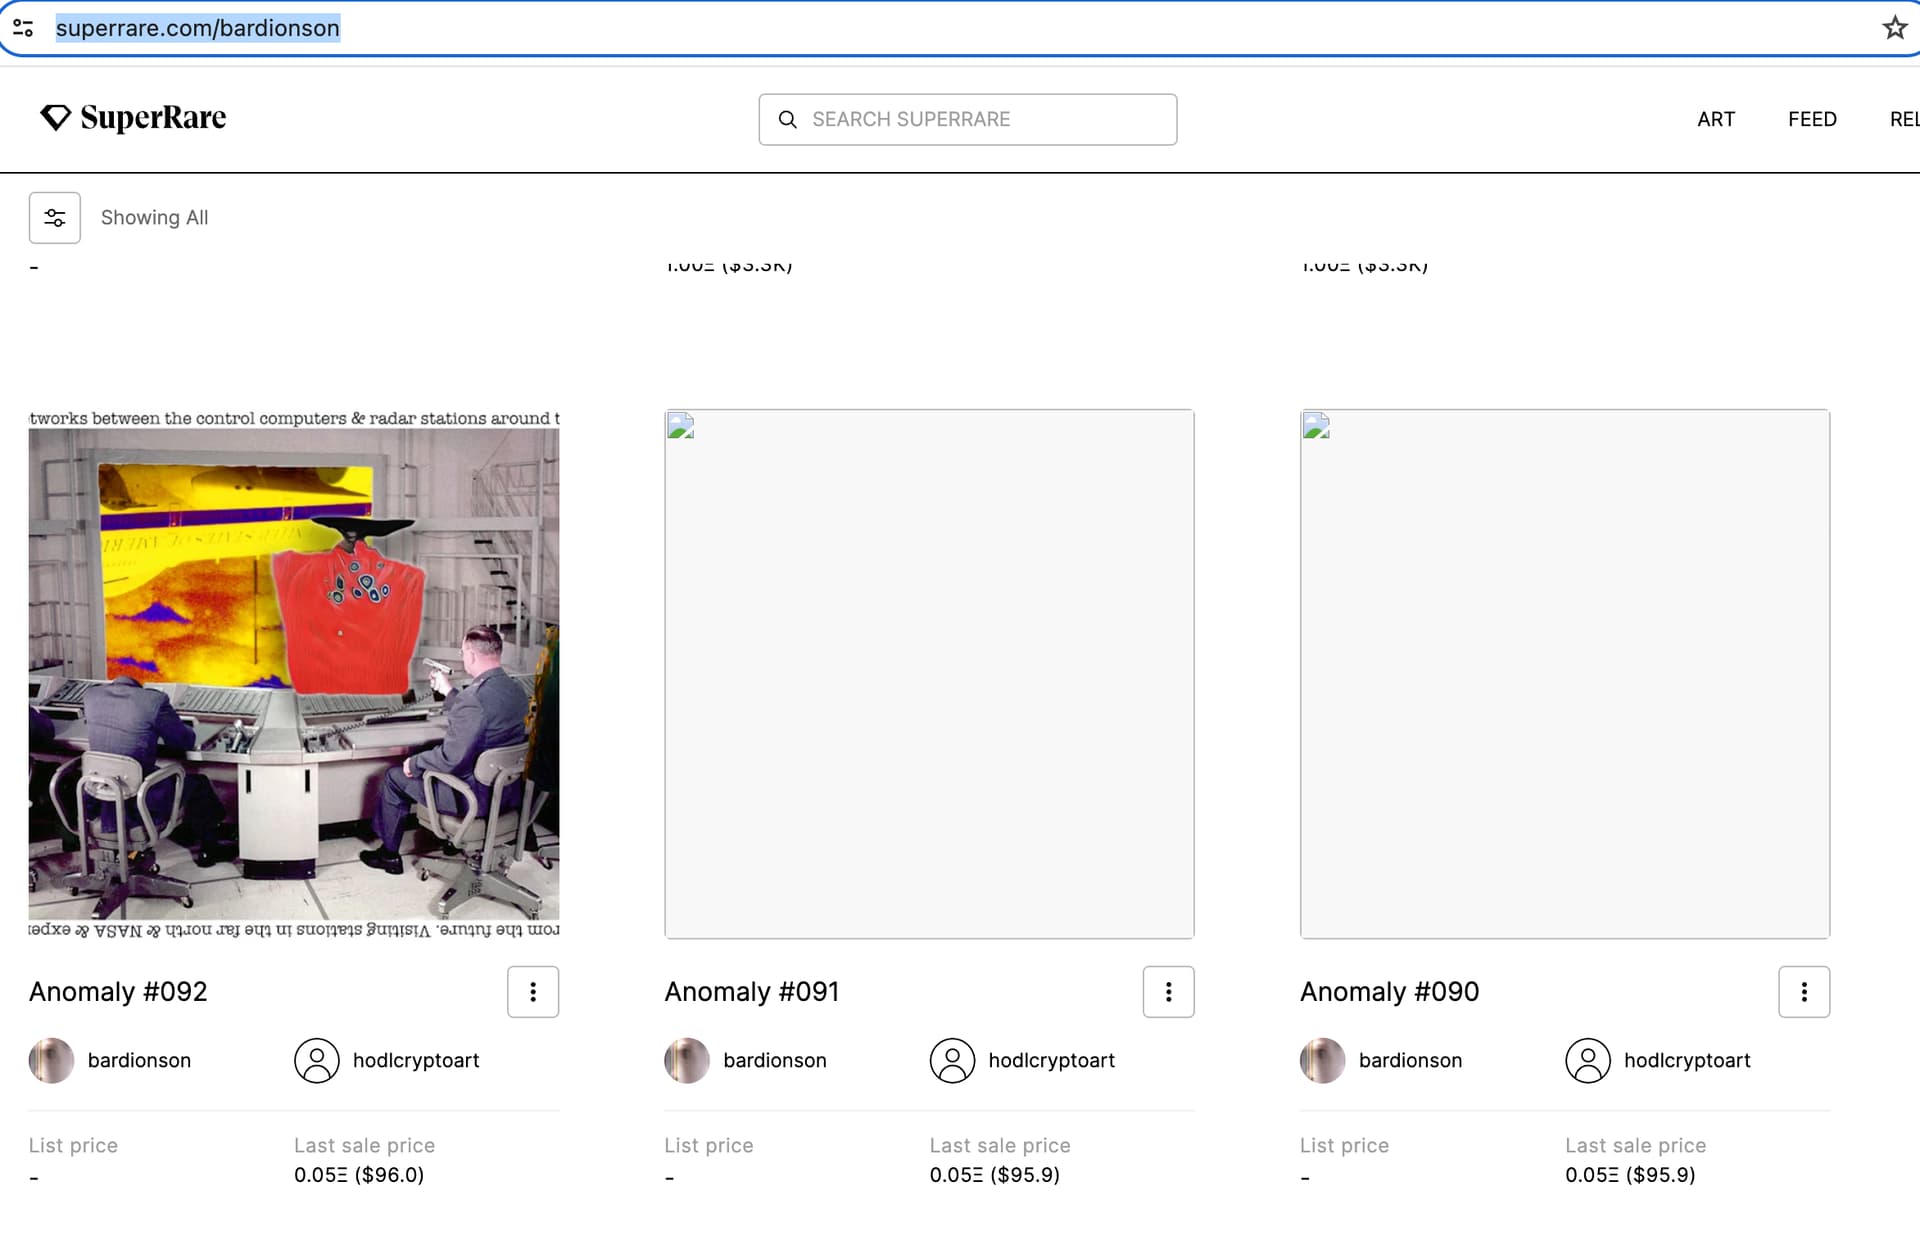Click the search magnifier icon
Viewport: 1920px width, 1245px height.
788,120
